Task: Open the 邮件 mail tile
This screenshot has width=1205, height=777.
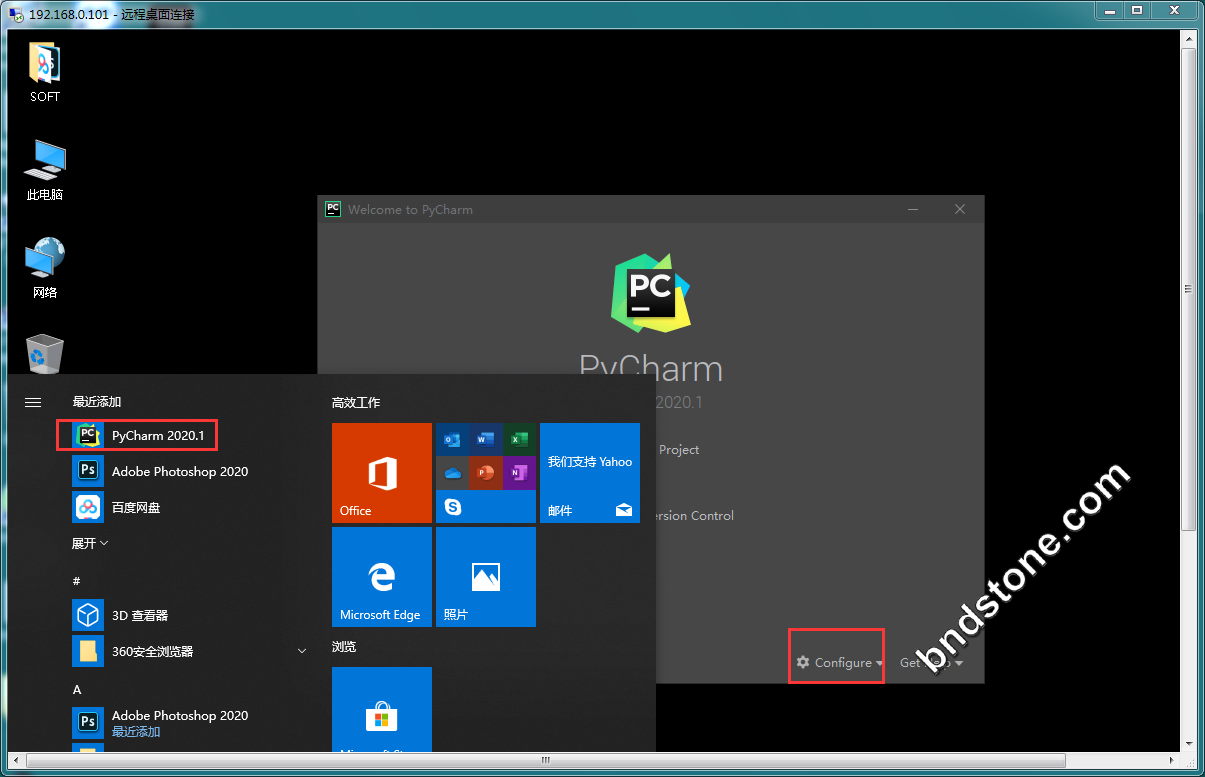Action: (589, 472)
